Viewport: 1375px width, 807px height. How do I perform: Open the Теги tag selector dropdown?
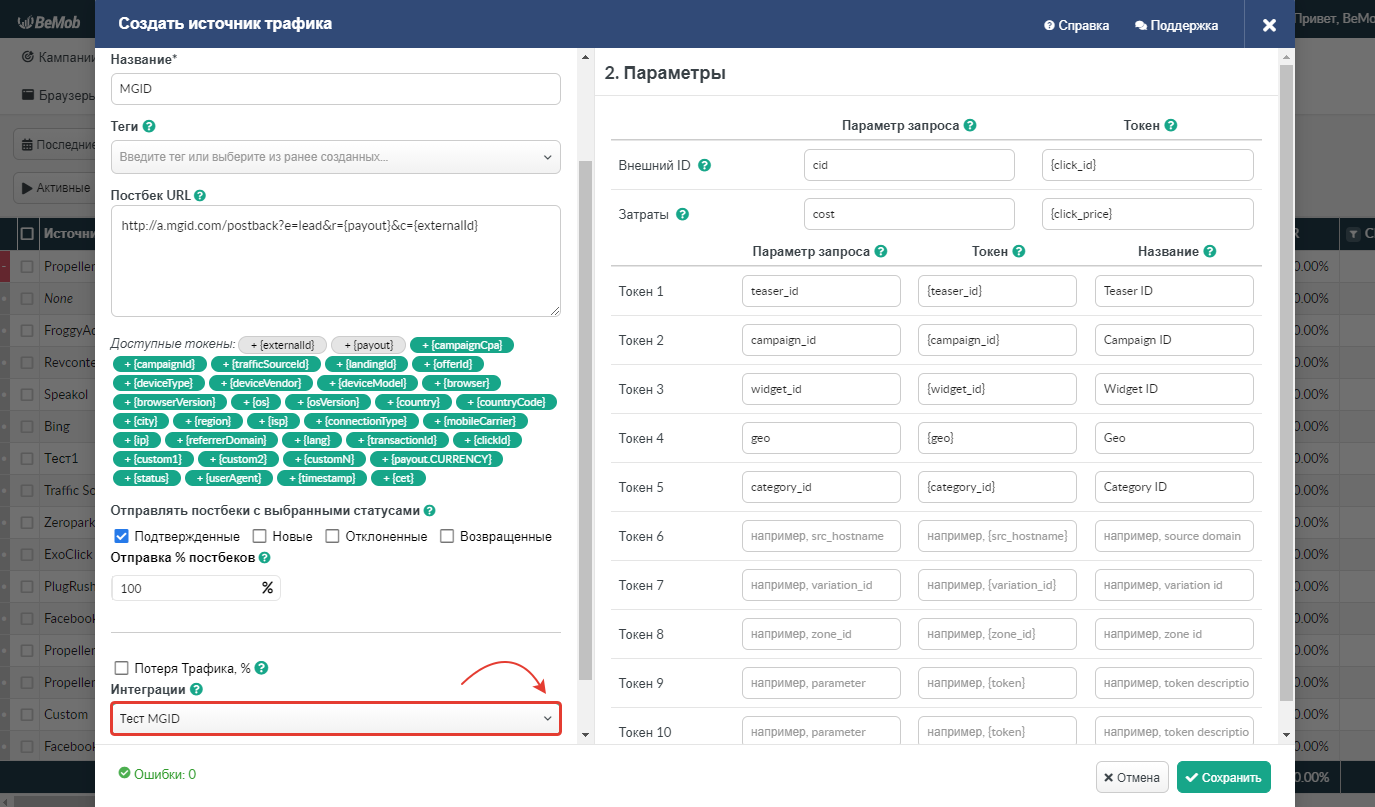coord(336,157)
